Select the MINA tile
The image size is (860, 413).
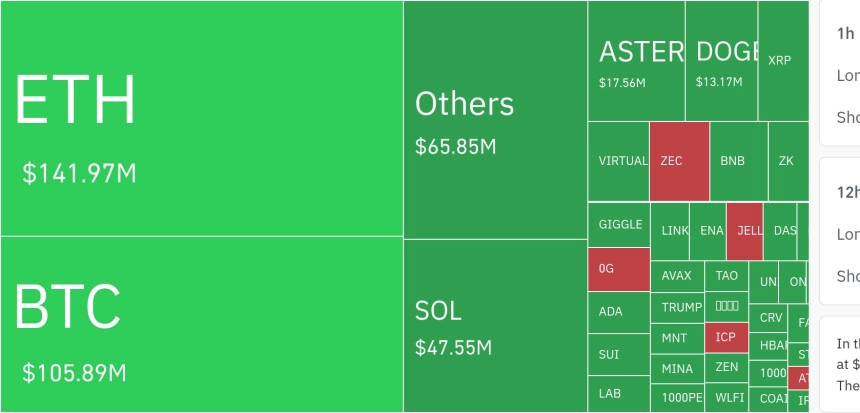pyautogui.click(x=677, y=369)
